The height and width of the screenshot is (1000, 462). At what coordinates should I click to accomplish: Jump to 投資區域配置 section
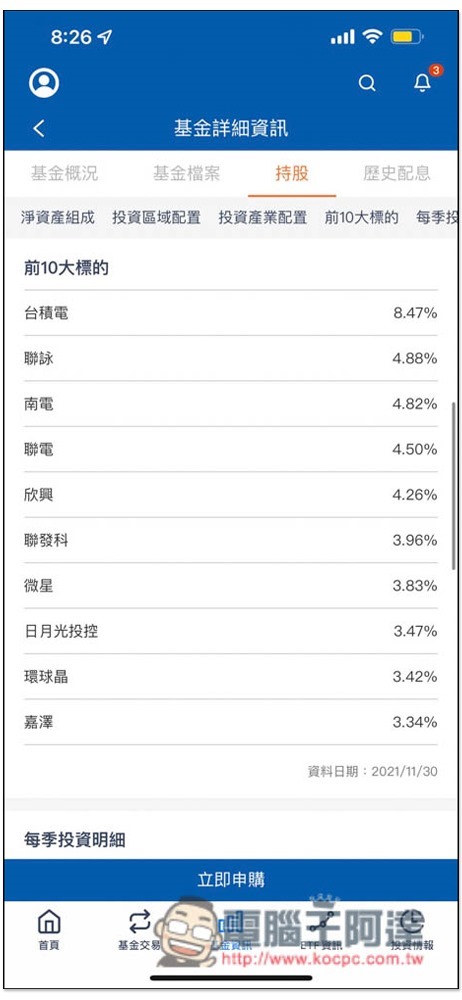(156, 217)
